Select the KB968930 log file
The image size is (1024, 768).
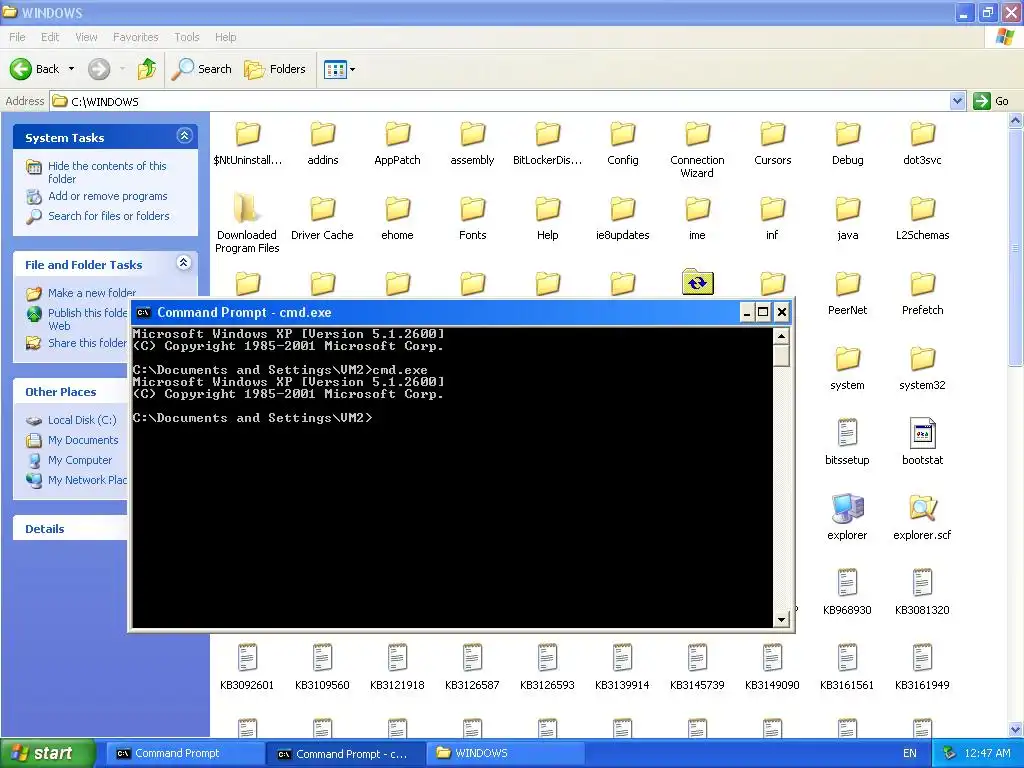click(x=848, y=592)
